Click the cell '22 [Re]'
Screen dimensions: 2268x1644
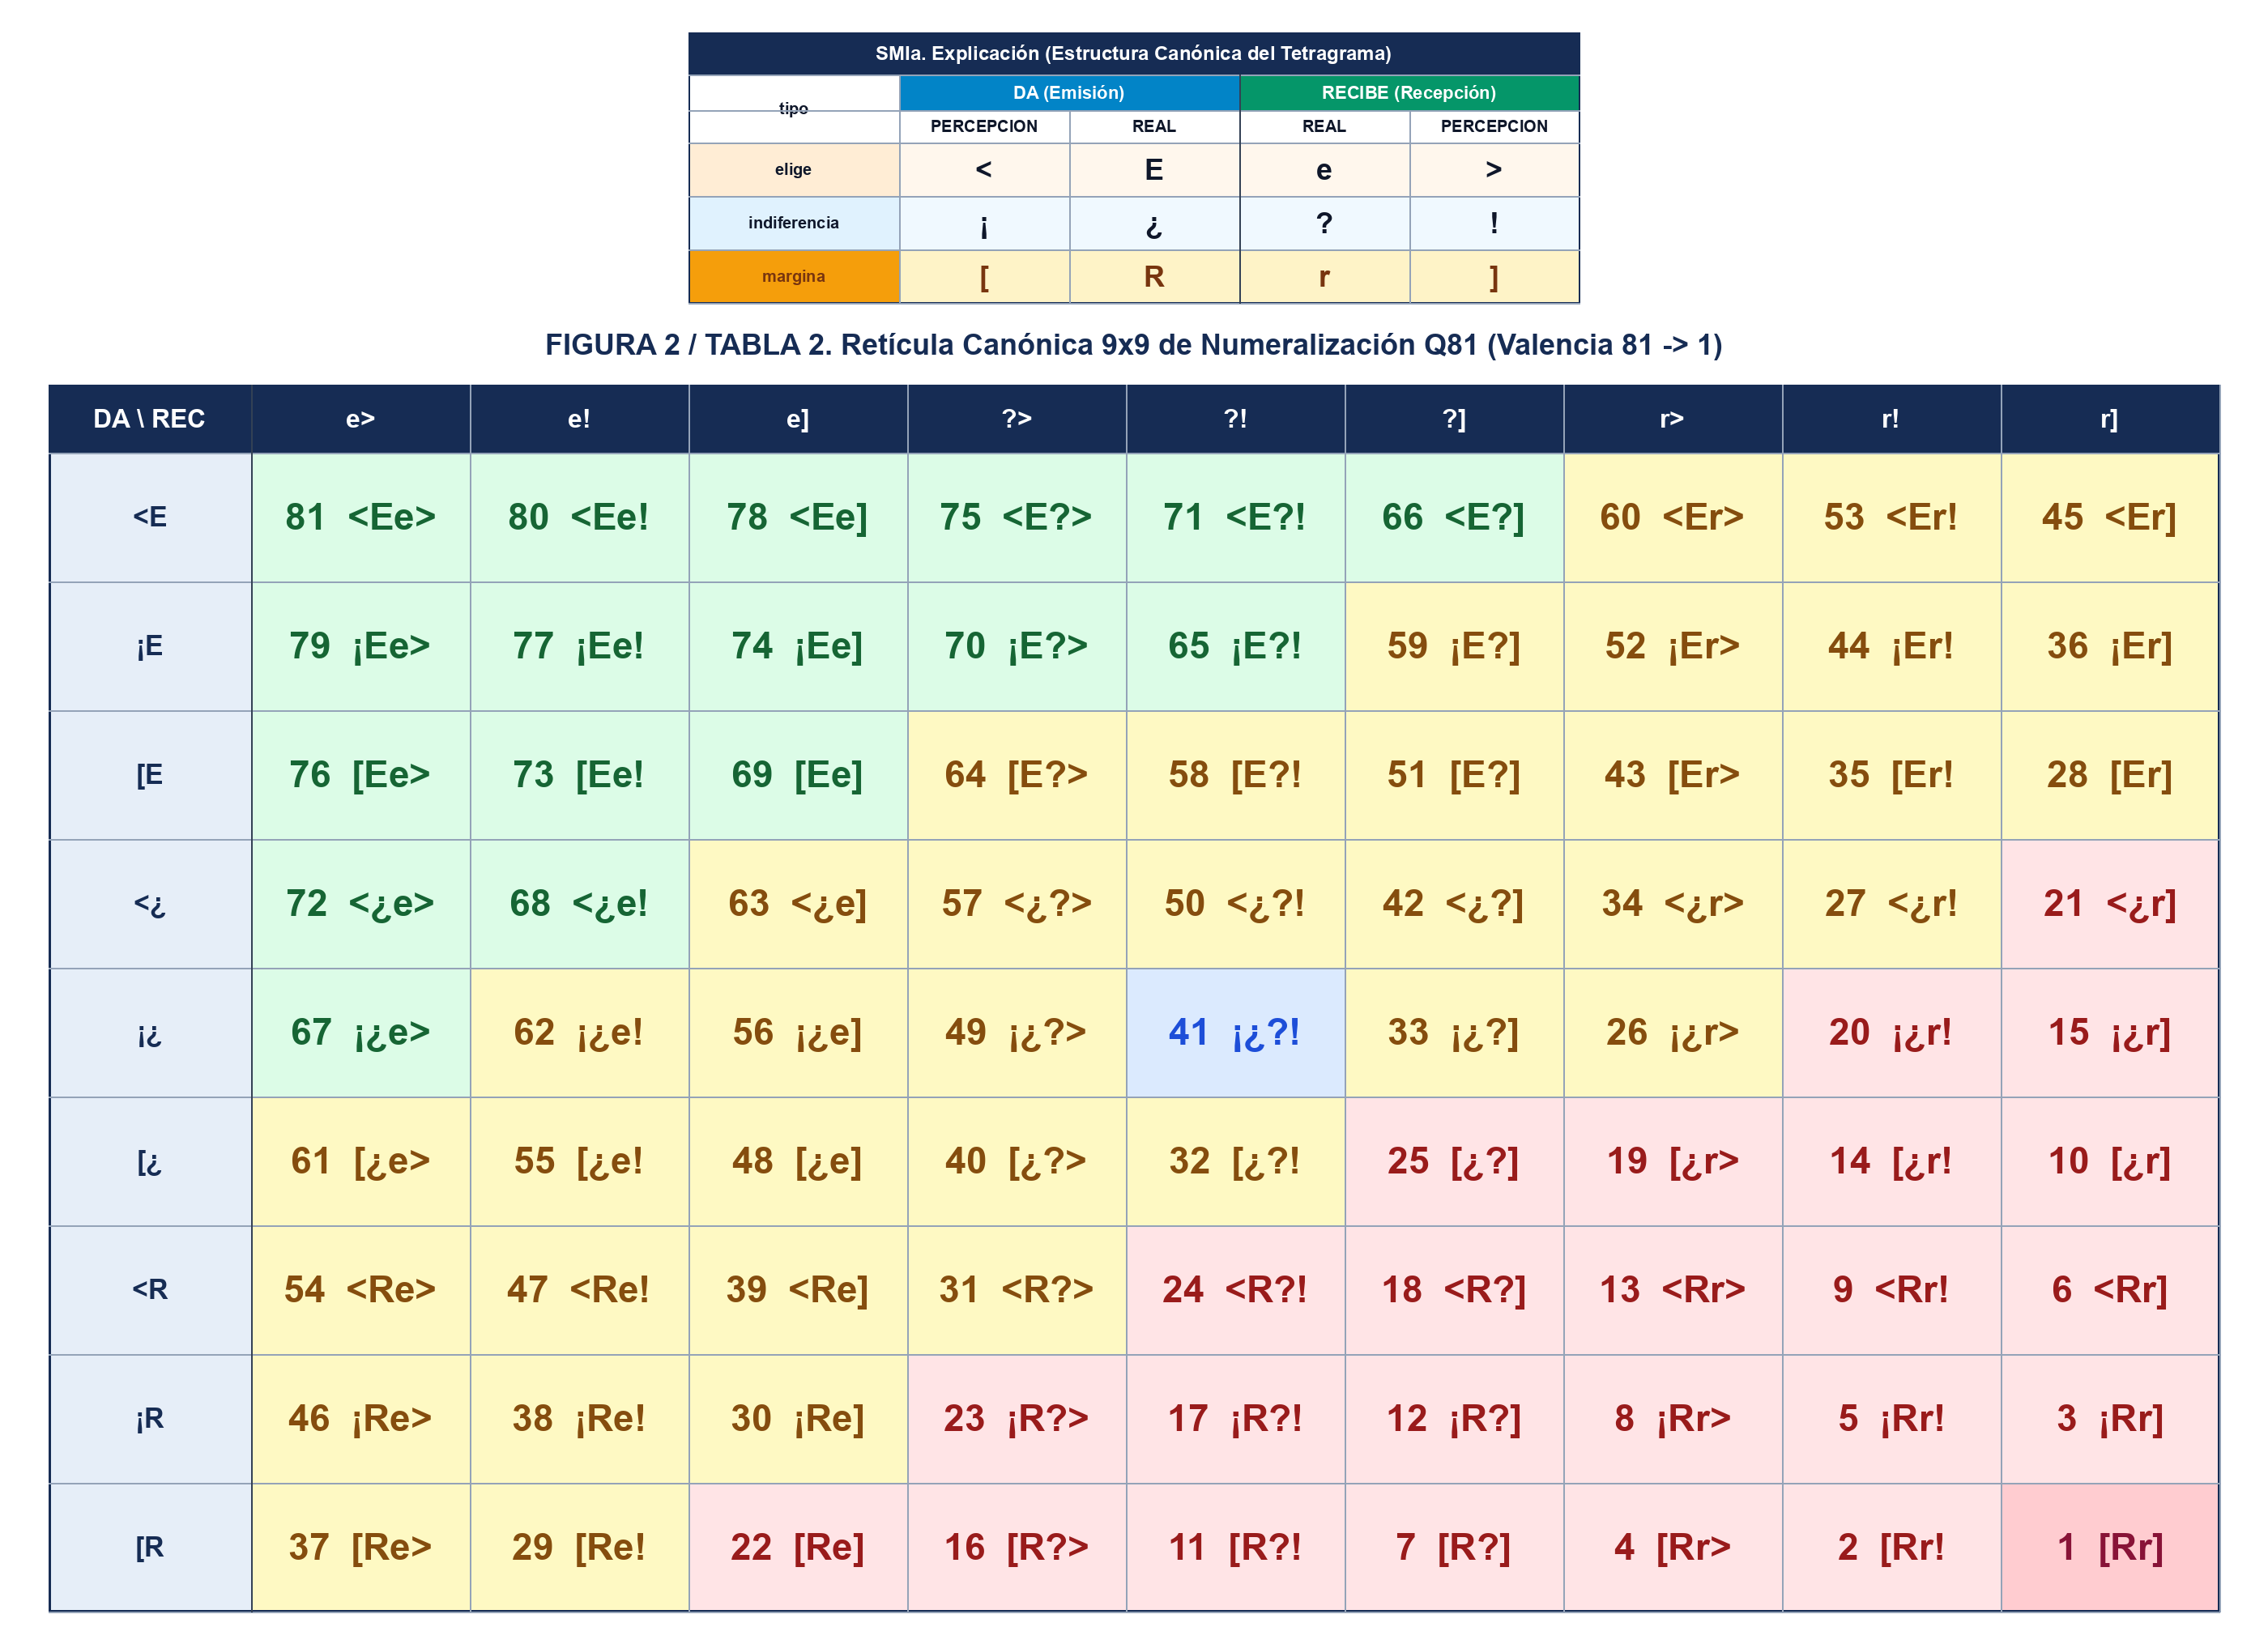[x=798, y=1547]
